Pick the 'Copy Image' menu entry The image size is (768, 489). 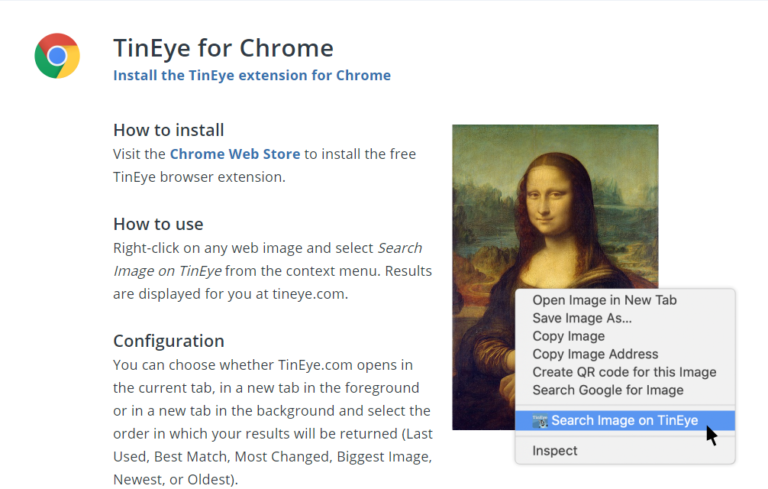(x=568, y=336)
